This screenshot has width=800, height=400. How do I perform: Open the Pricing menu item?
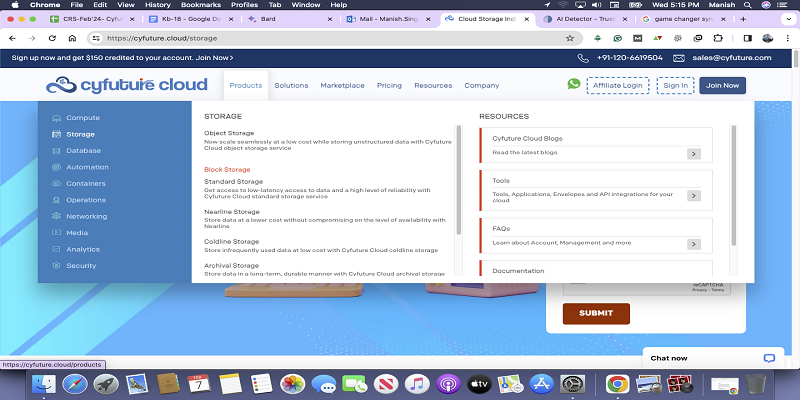(x=389, y=85)
